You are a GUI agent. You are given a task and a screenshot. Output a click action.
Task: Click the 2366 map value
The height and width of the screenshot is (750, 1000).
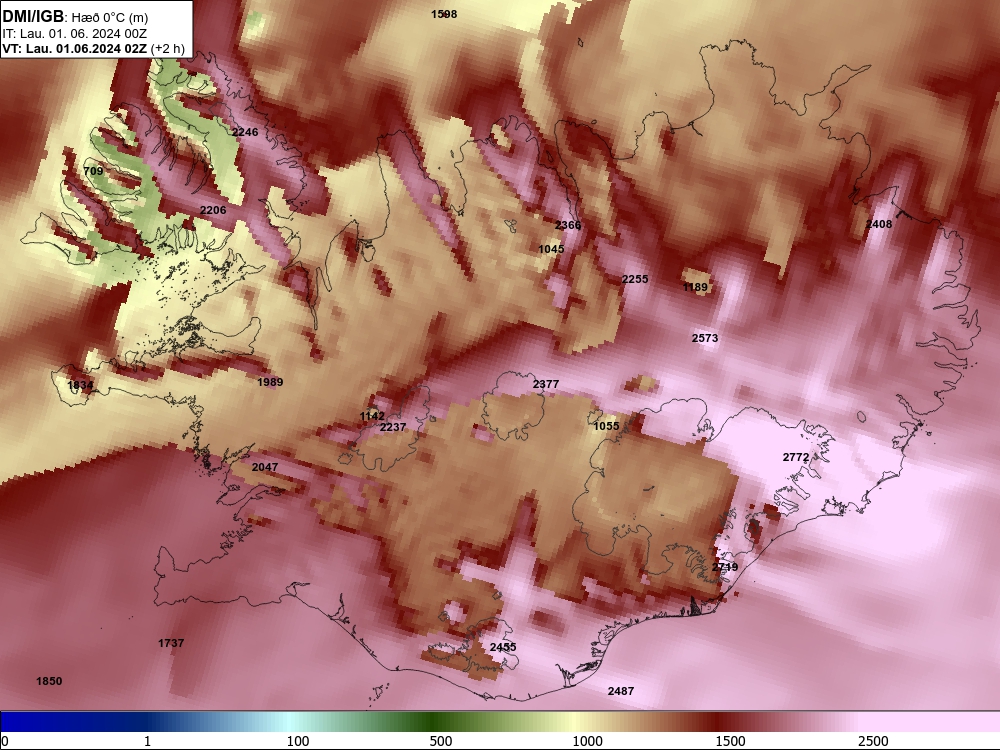568,225
